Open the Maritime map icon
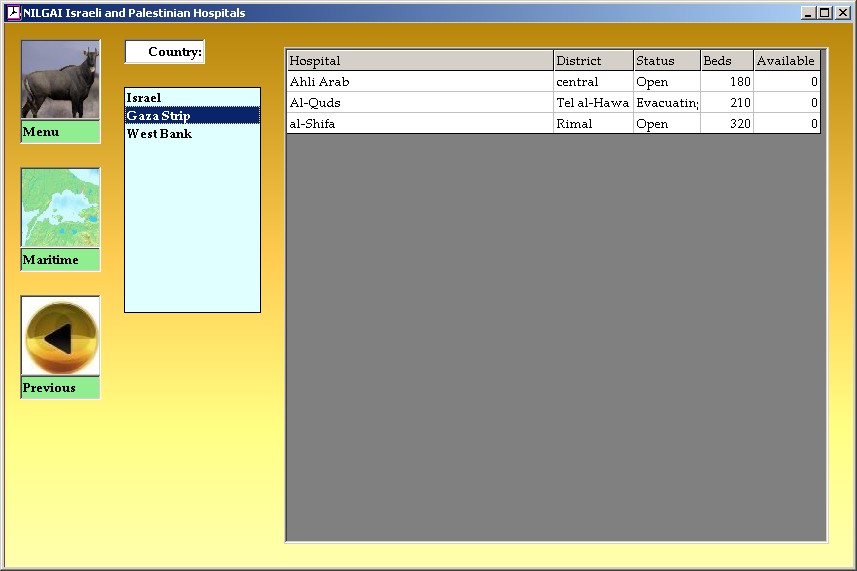 tap(60, 208)
